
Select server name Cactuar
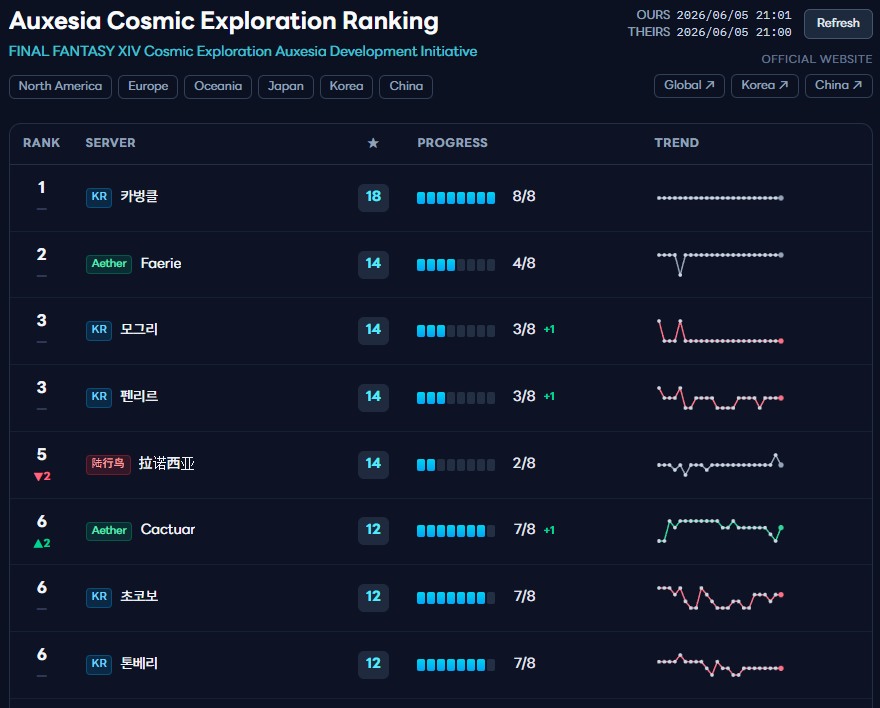pyautogui.click(x=168, y=530)
